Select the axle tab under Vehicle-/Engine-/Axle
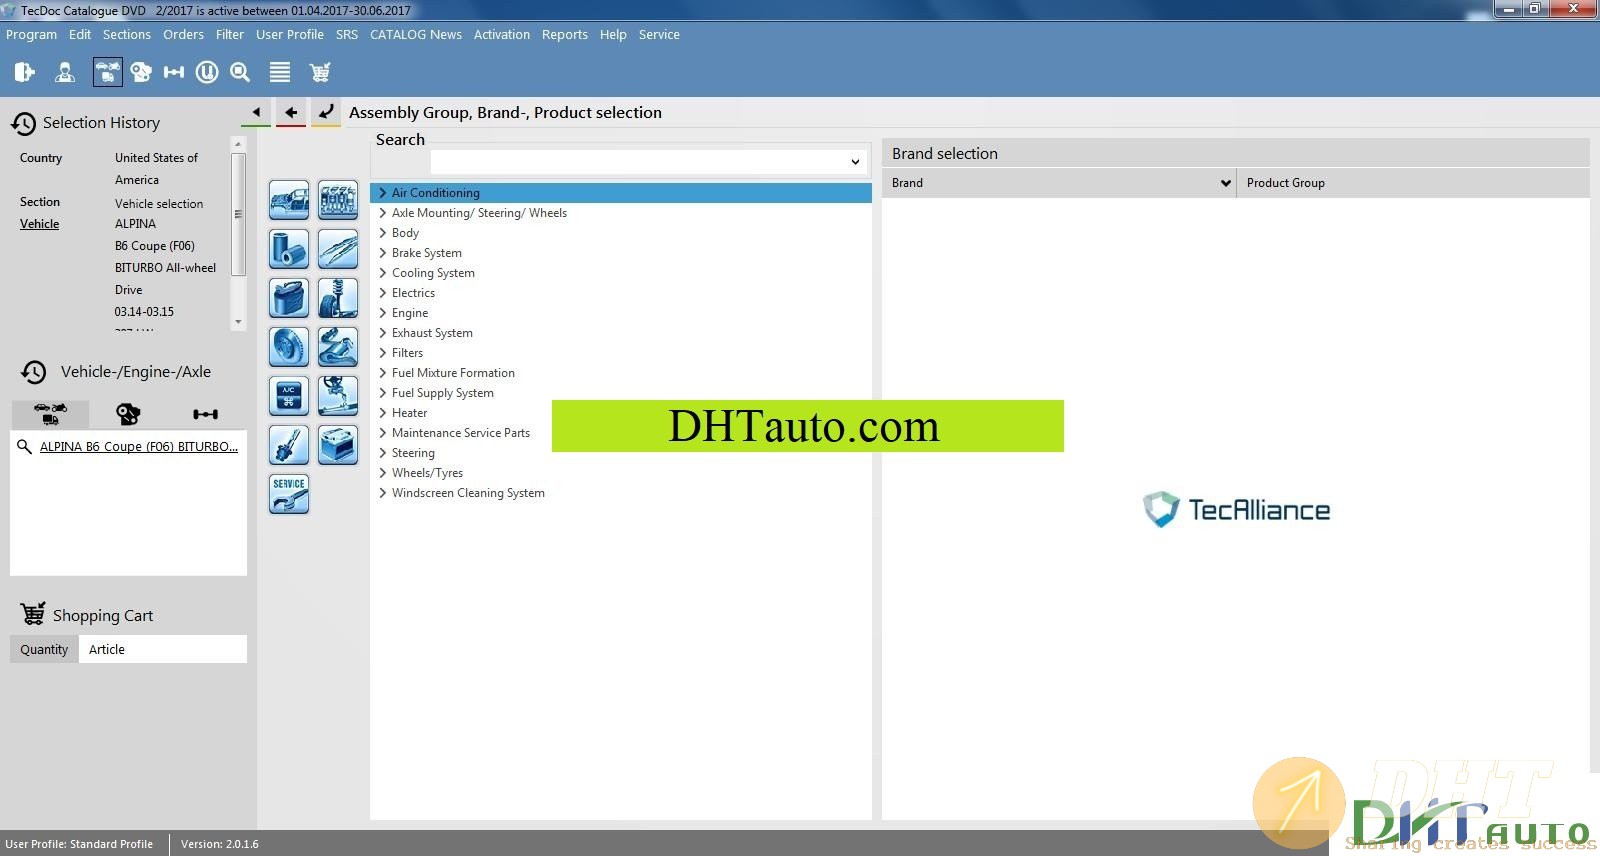Screen dimensions: 1600x856 click(x=205, y=414)
